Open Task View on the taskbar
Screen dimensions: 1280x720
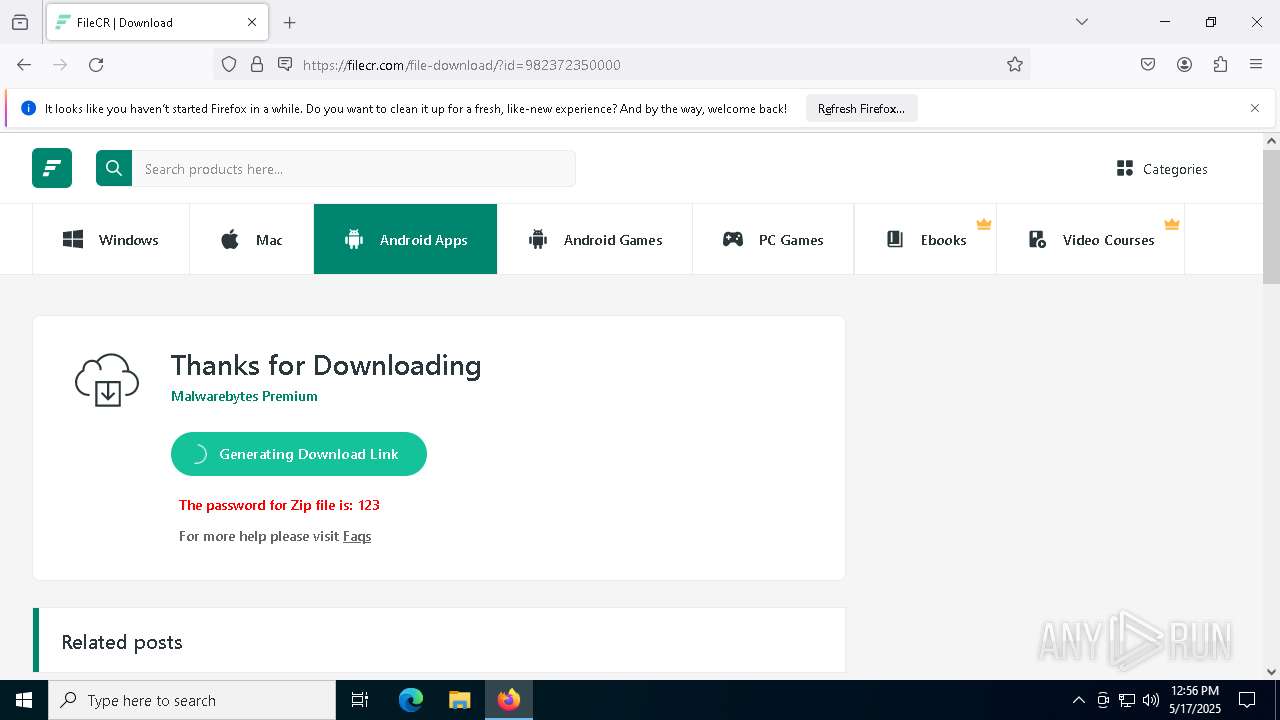pyautogui.click(x=360, y=700)
